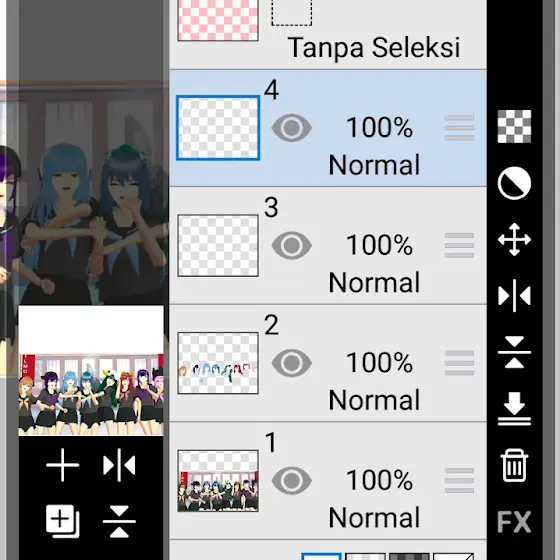Click vertical flip icon in bottom-left panel

point(119,521)
